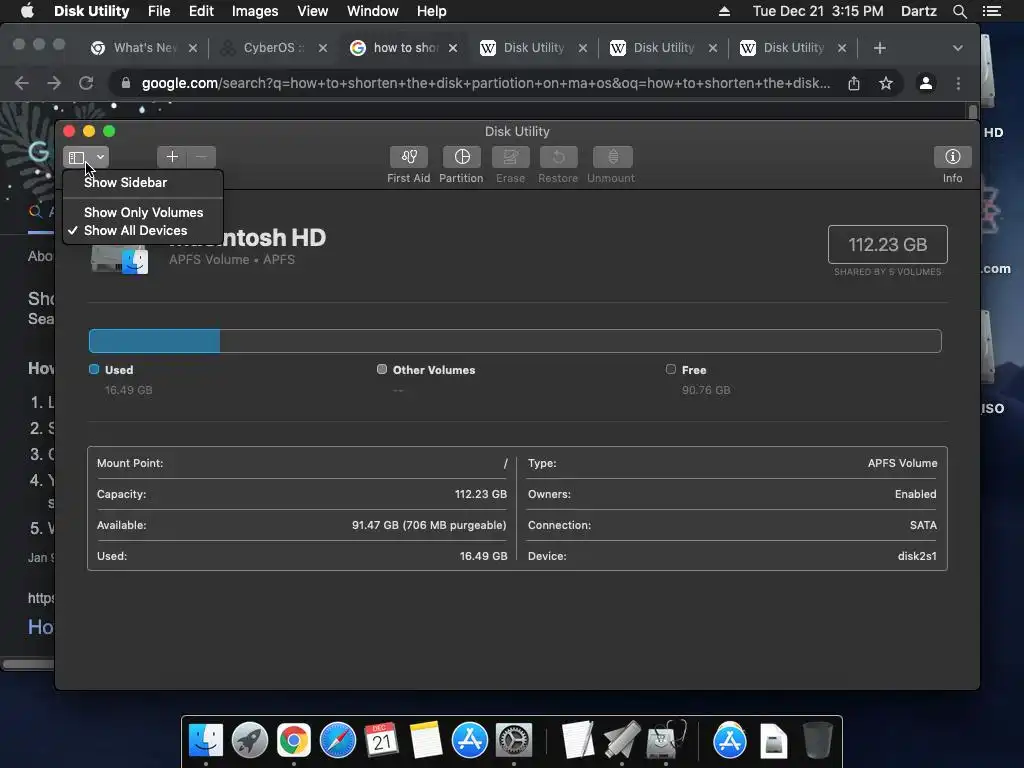Viewport: 1024px width, 768px height.
Task: Click the Dartz user name
Action: pos(918,11)
